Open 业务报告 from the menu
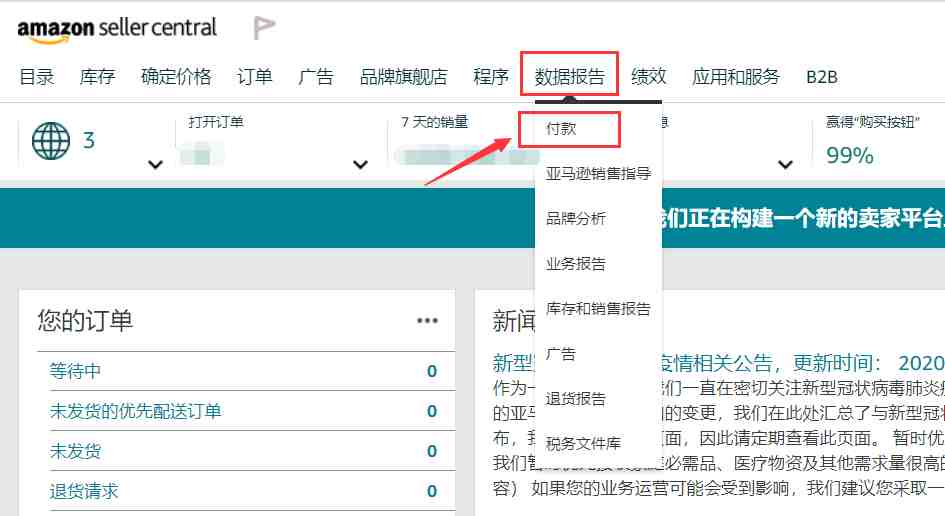Screen dimensions: 945x516 (x=576, y=263)
